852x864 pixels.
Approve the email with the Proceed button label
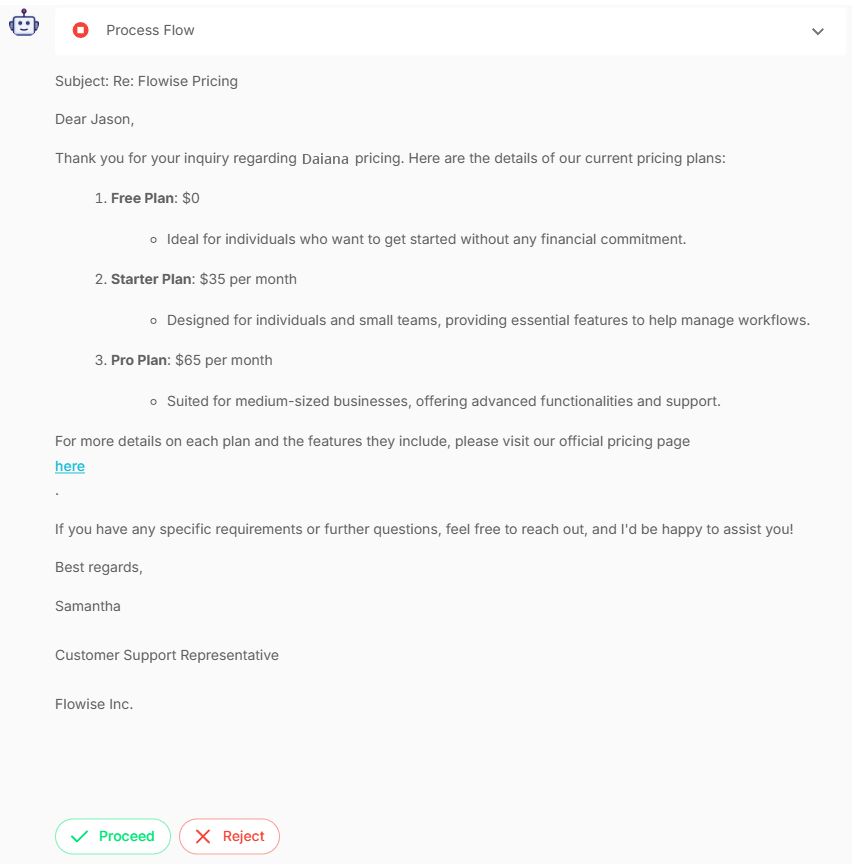(x=127, y=836)
